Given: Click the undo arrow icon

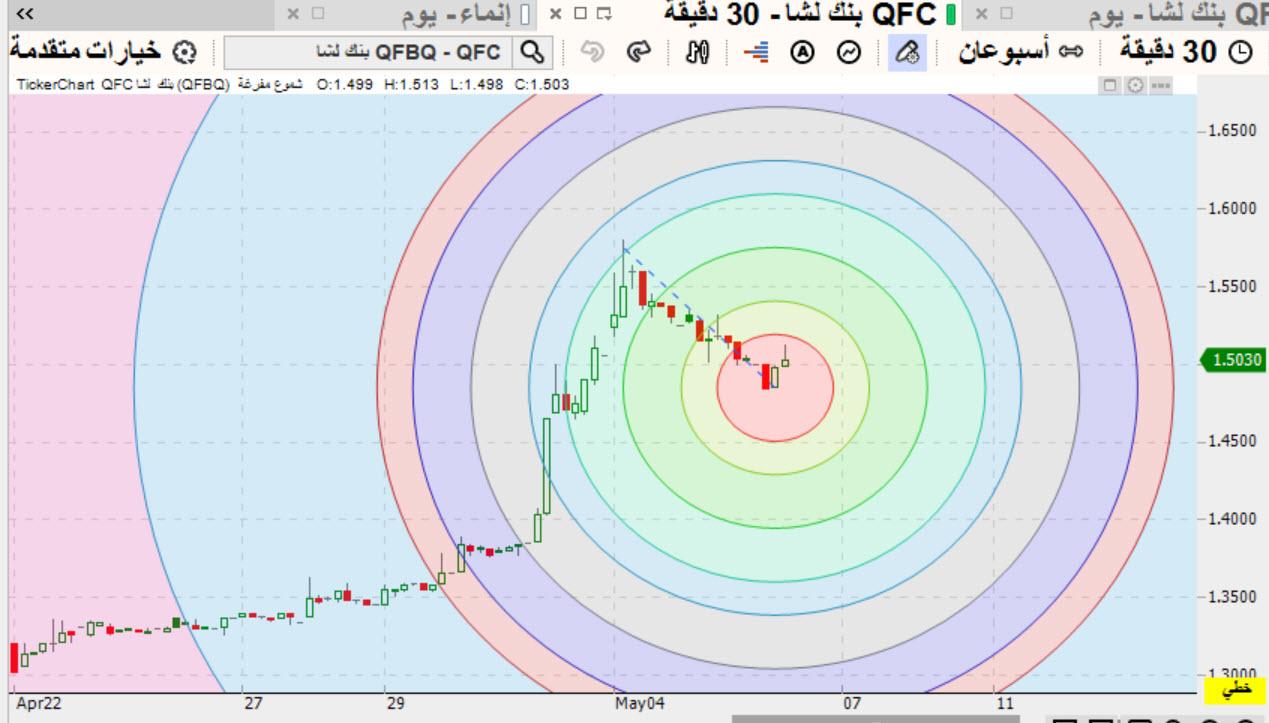Looking at the screenshot, I should click(x=592, y=52).
